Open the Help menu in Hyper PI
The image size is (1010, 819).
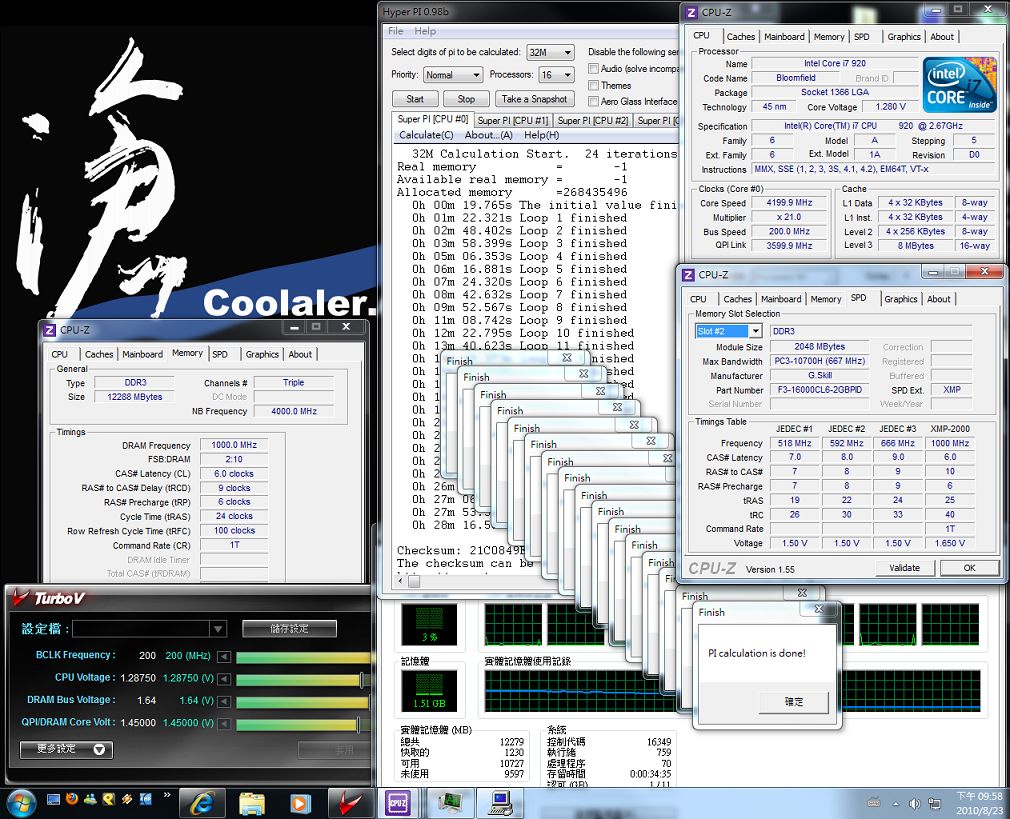tap(425, 31)
